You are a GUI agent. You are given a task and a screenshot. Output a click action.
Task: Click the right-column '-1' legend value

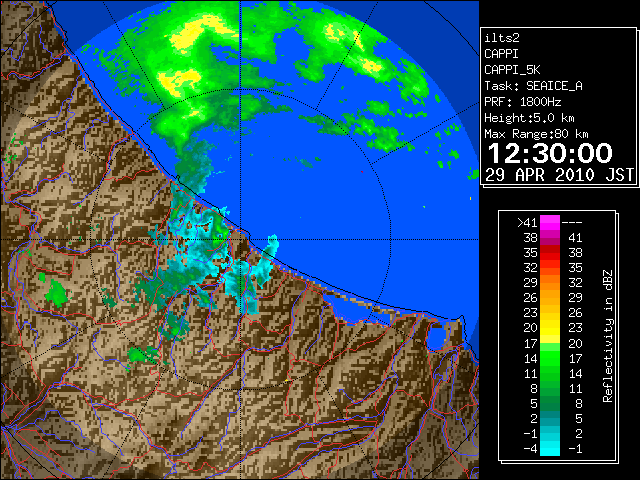[575, 449]
